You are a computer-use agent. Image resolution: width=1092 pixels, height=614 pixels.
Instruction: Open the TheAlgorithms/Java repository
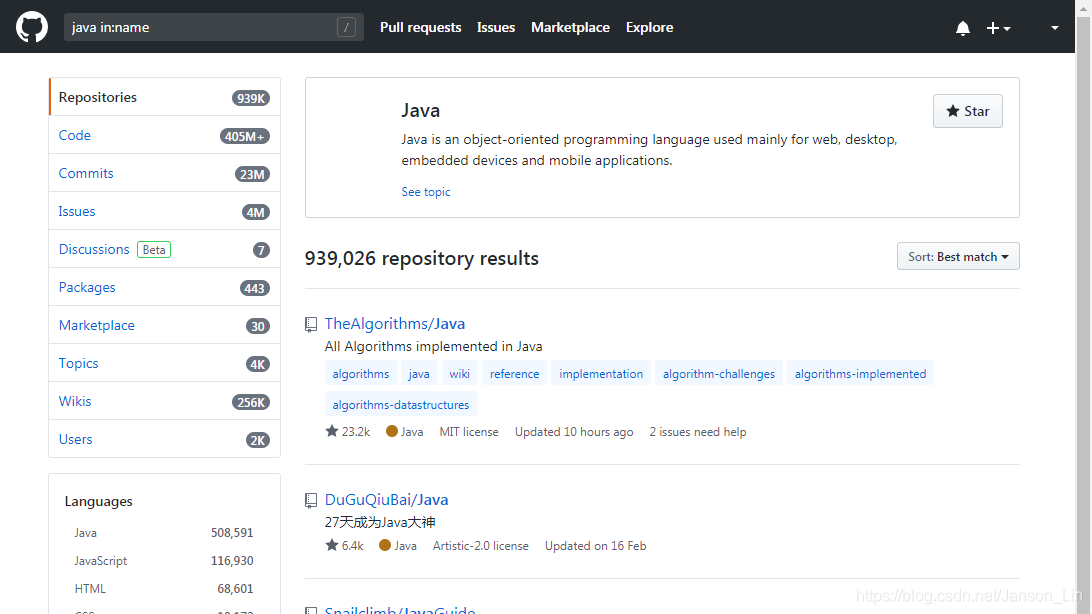[x=394, y=324]
